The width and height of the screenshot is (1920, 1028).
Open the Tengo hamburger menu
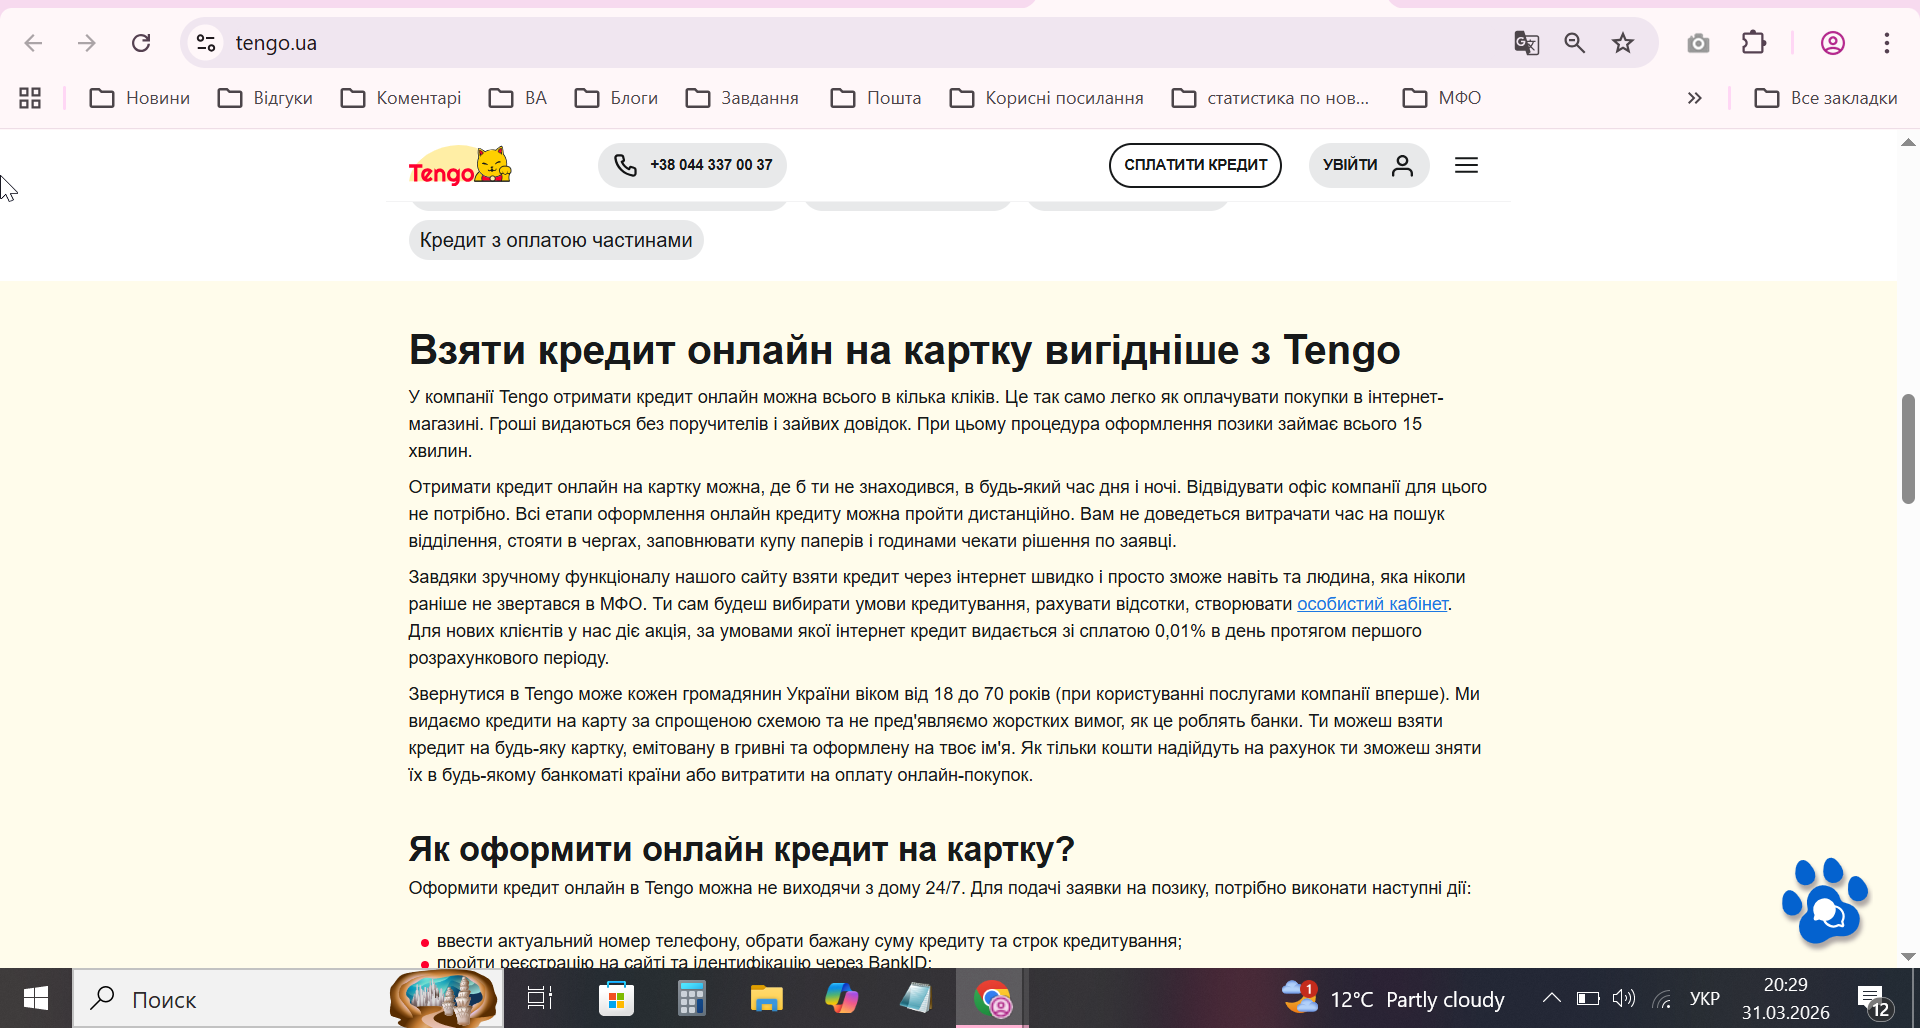(x=1466, y=165)
